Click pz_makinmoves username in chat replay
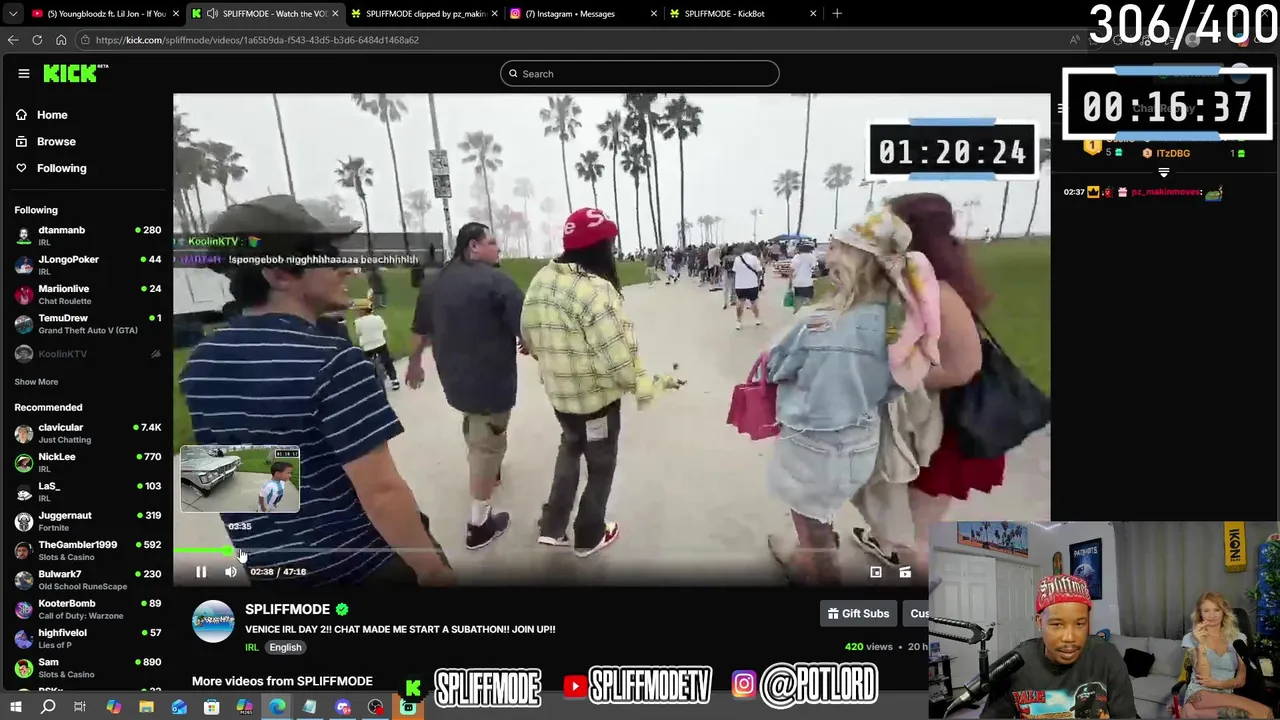The width and height of the screenshot is (1280, 720). (1166, 192)
